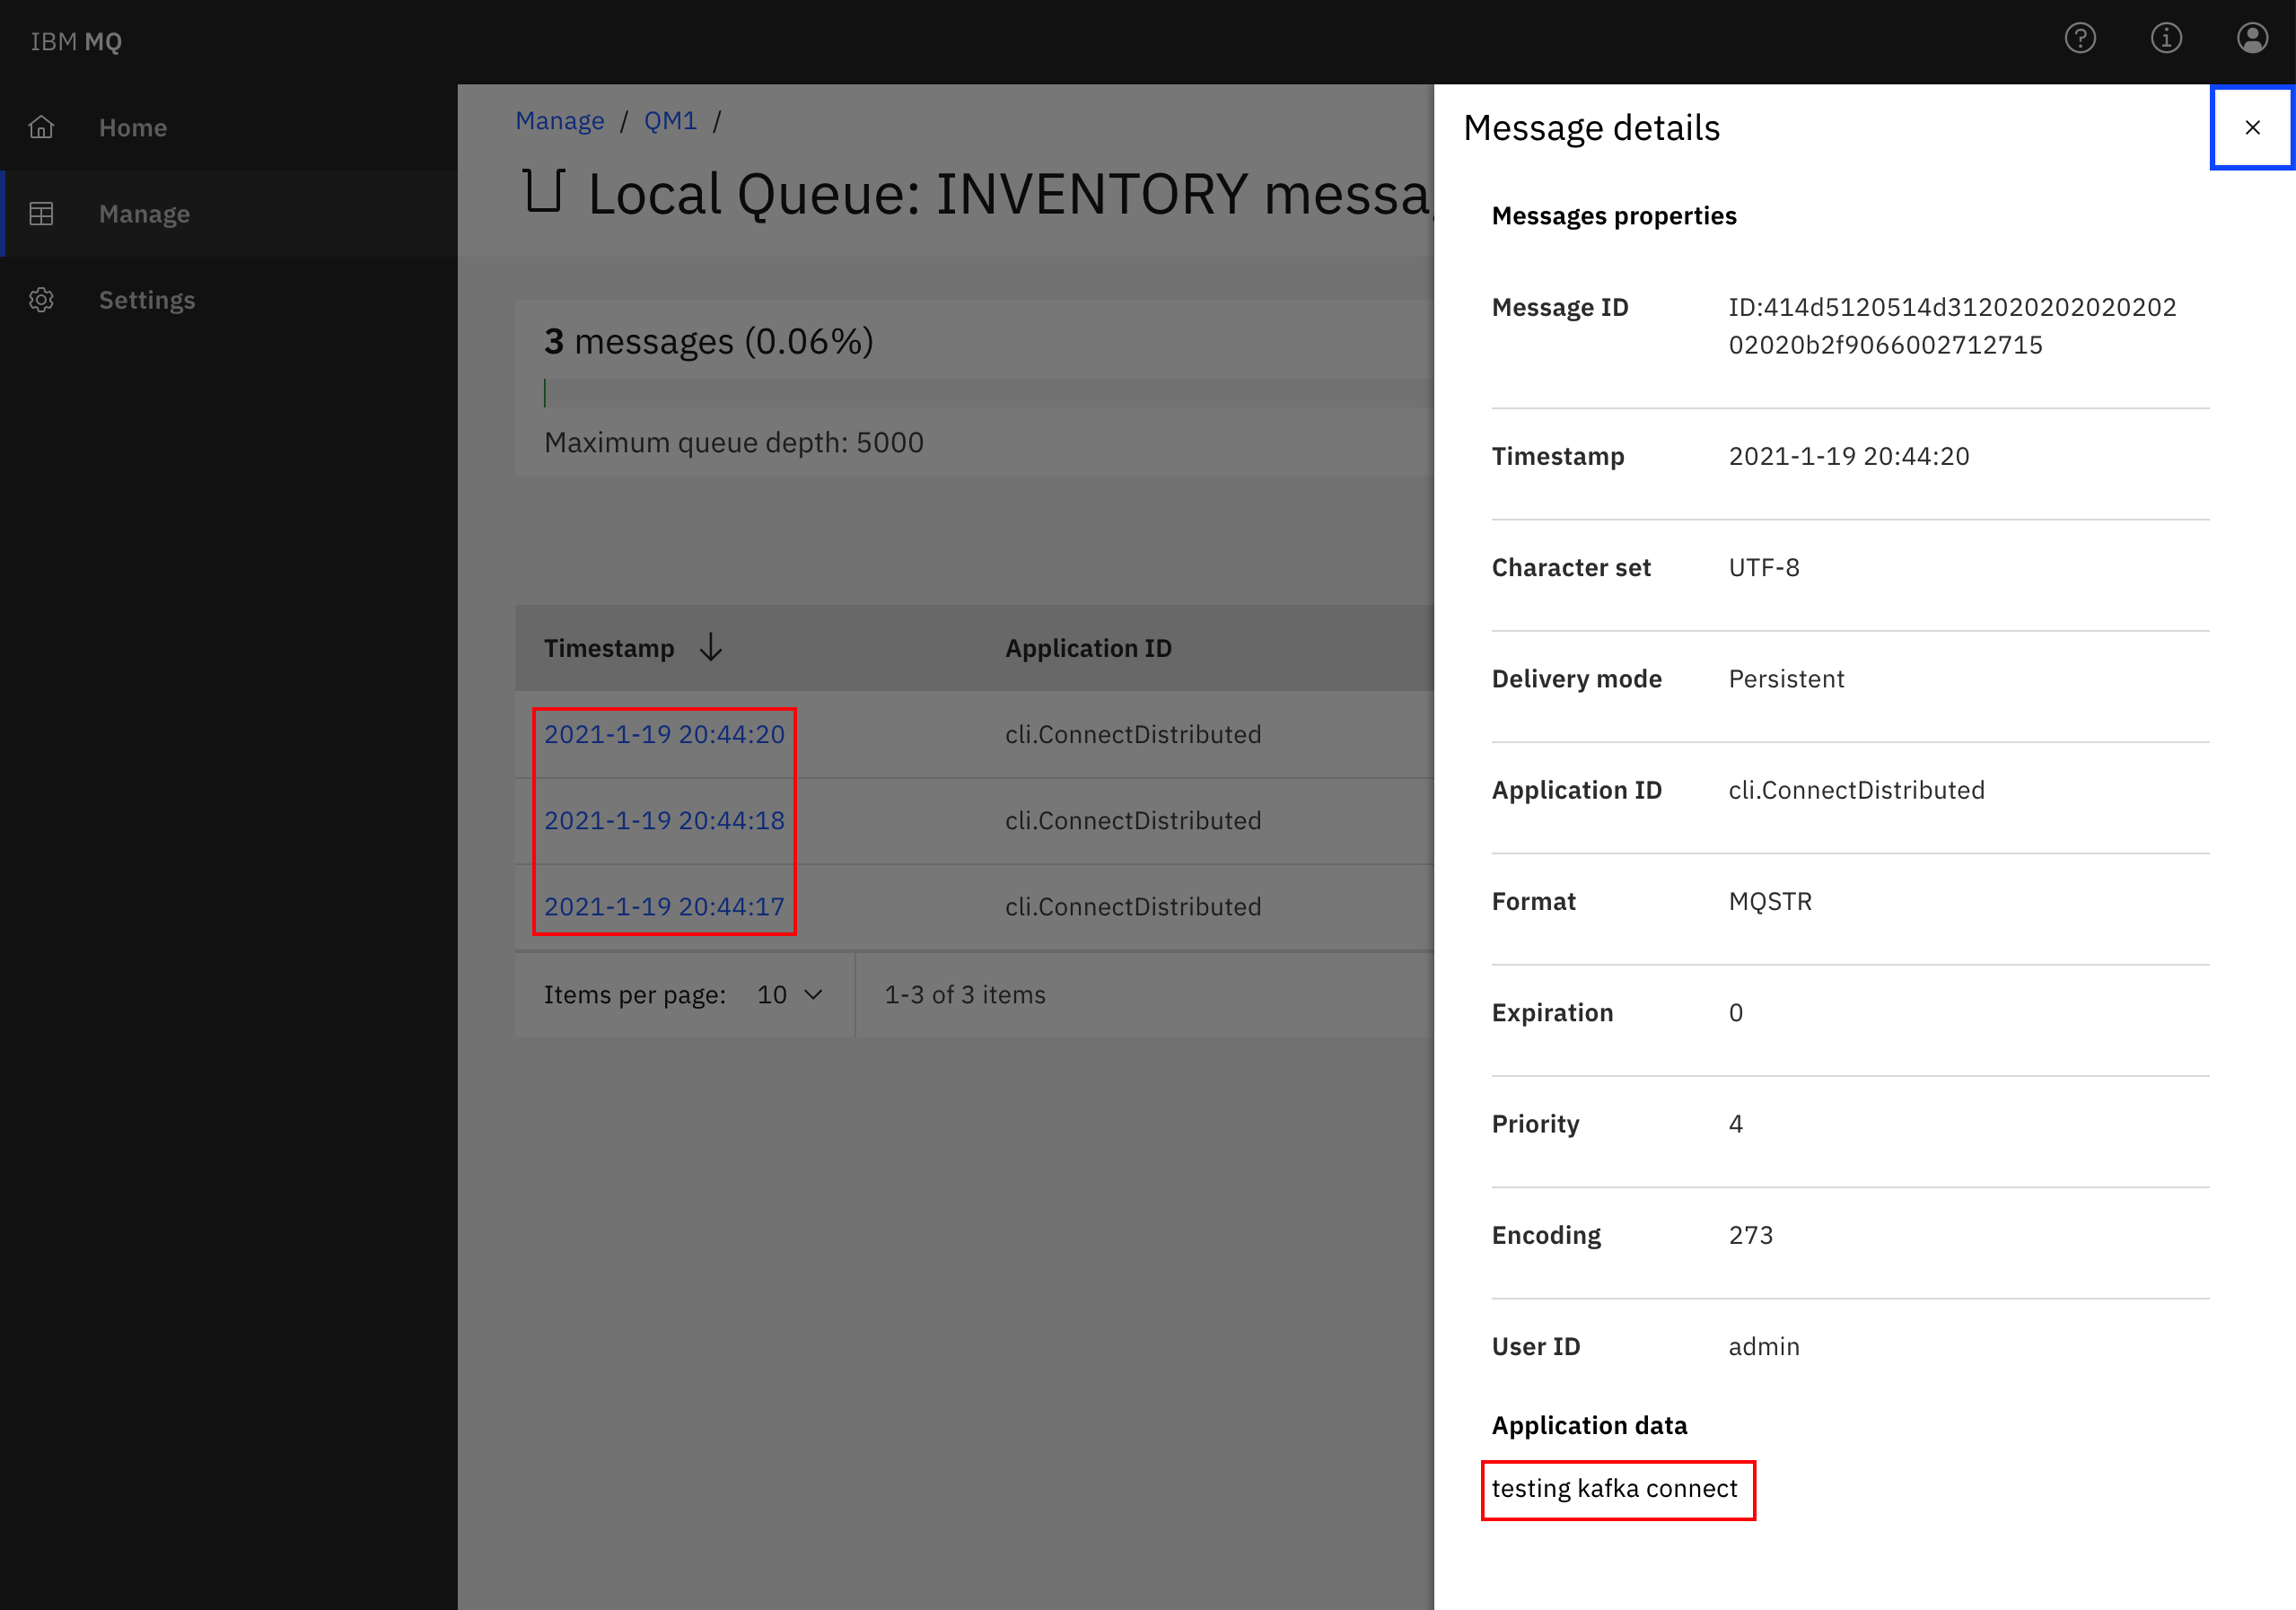Click cli.ConnectDistributed in the 20:44:17 row
The image size is (2296, 1610).
(x=1133, y=906)
